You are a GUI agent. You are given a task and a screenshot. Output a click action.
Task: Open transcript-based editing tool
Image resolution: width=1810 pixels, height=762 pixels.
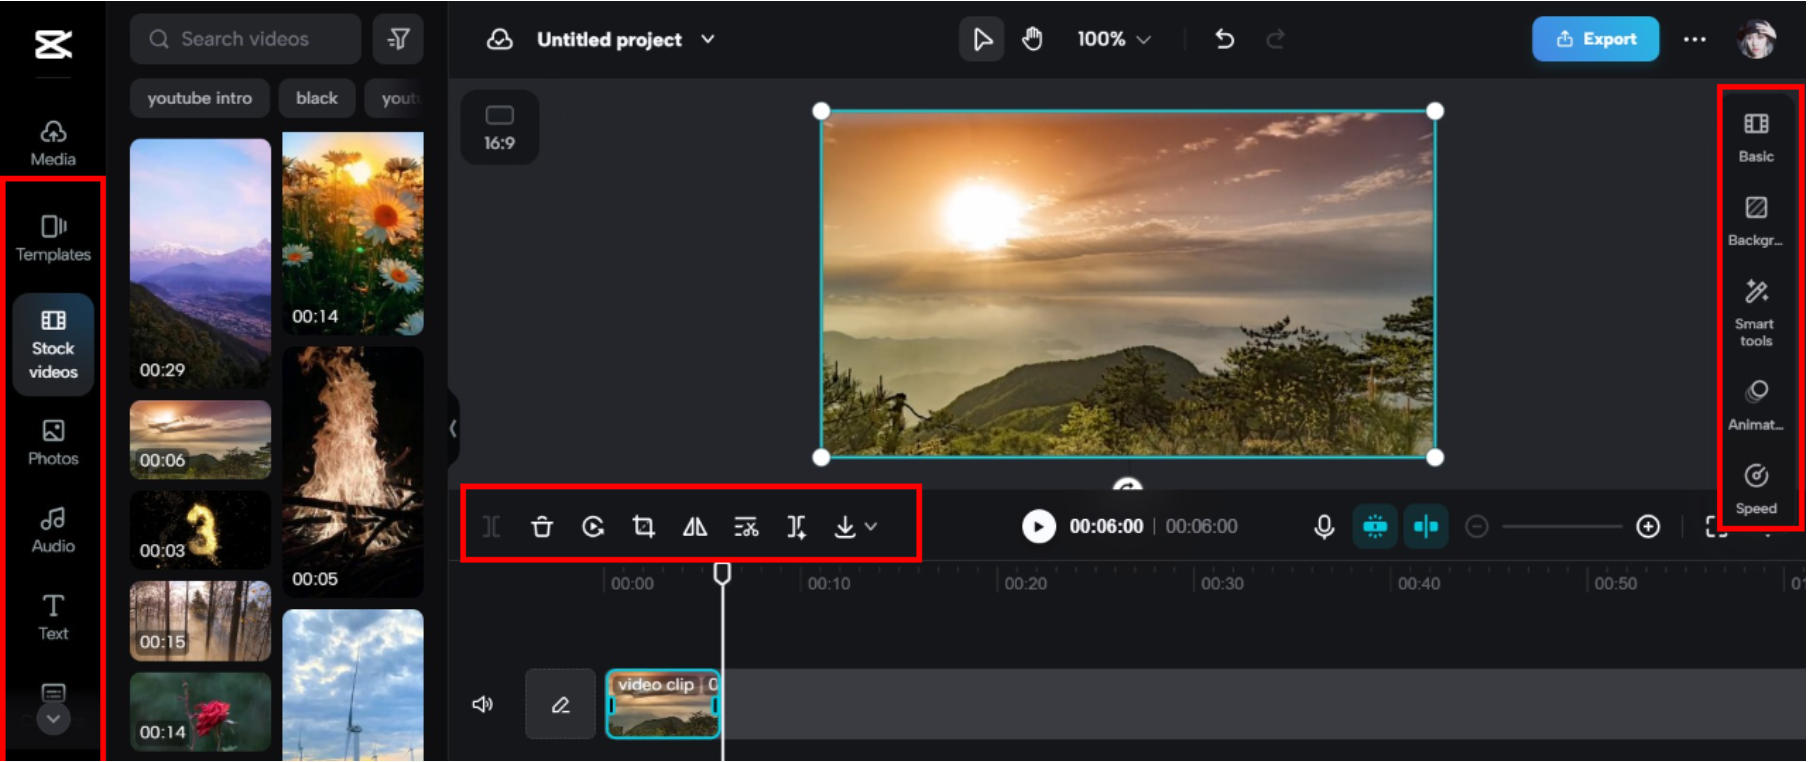point(746,526)
